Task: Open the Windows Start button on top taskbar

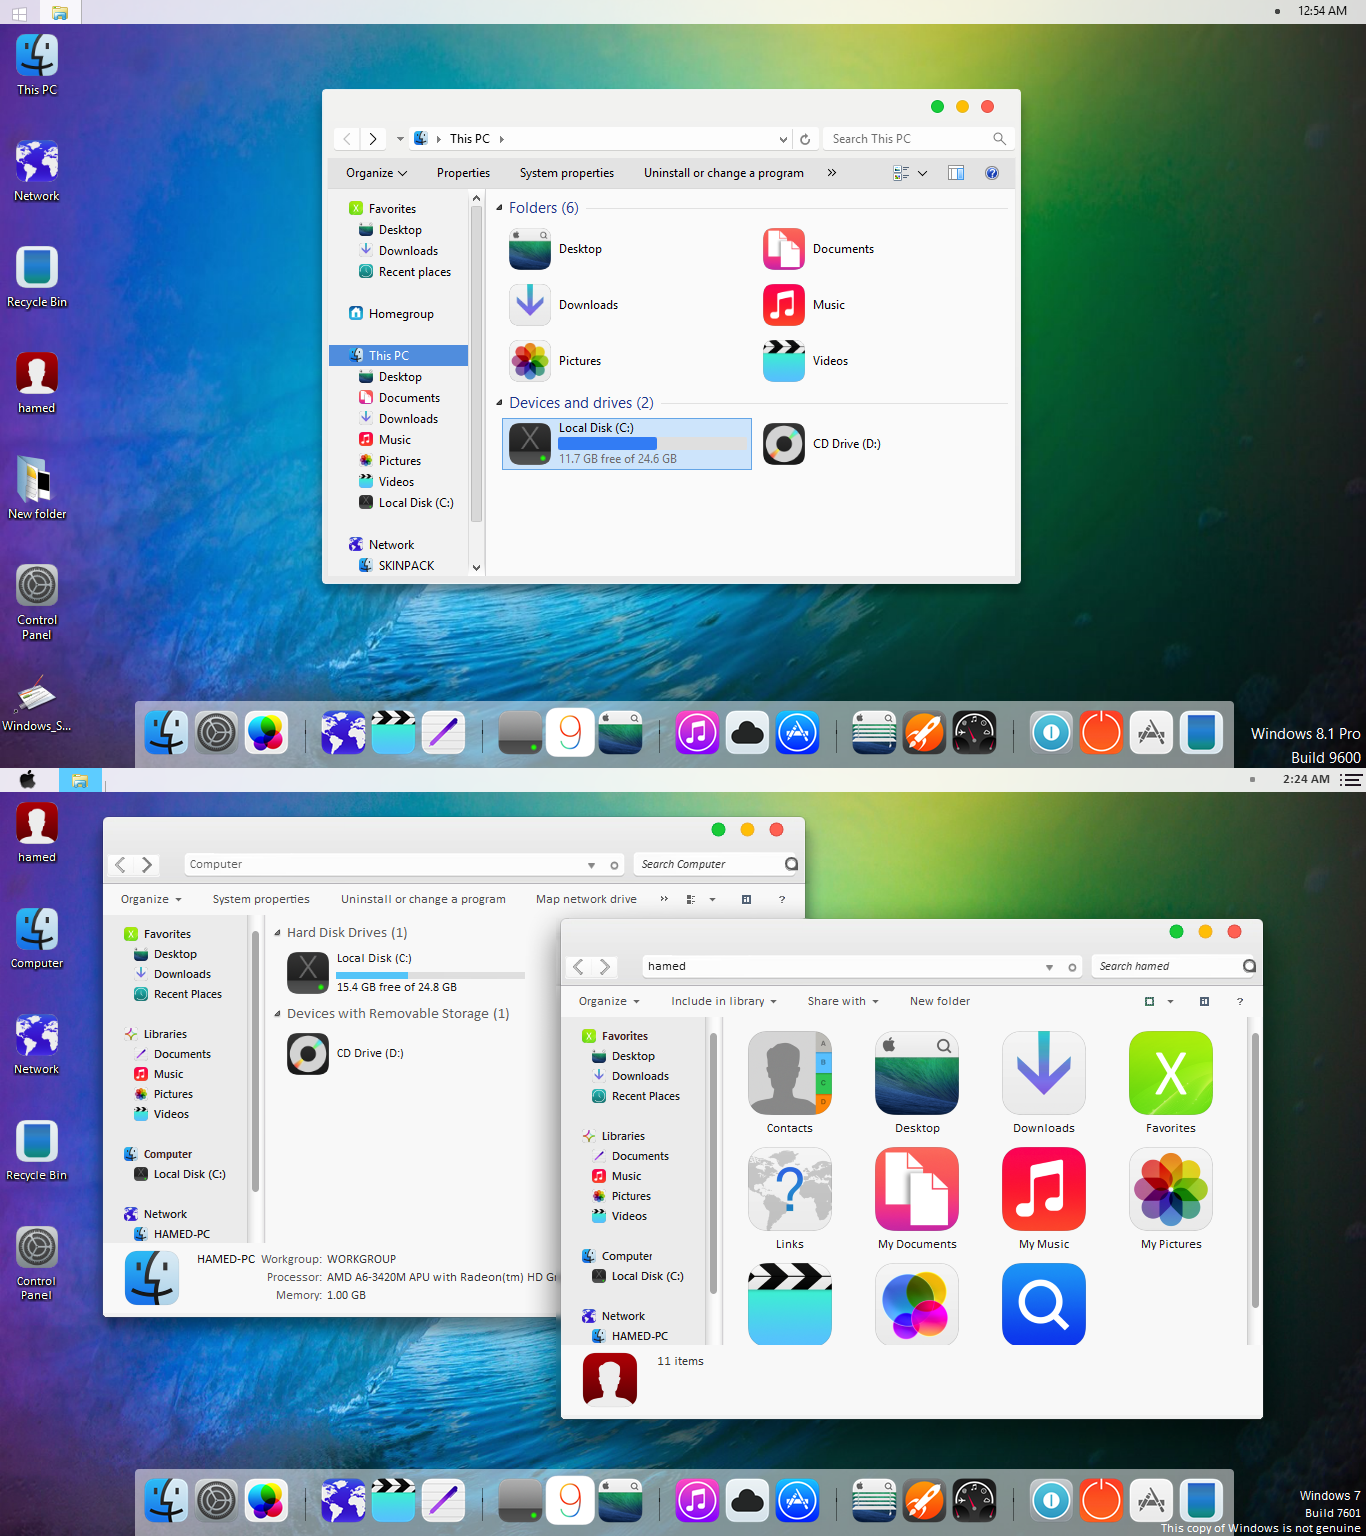Action: [20, 12]
